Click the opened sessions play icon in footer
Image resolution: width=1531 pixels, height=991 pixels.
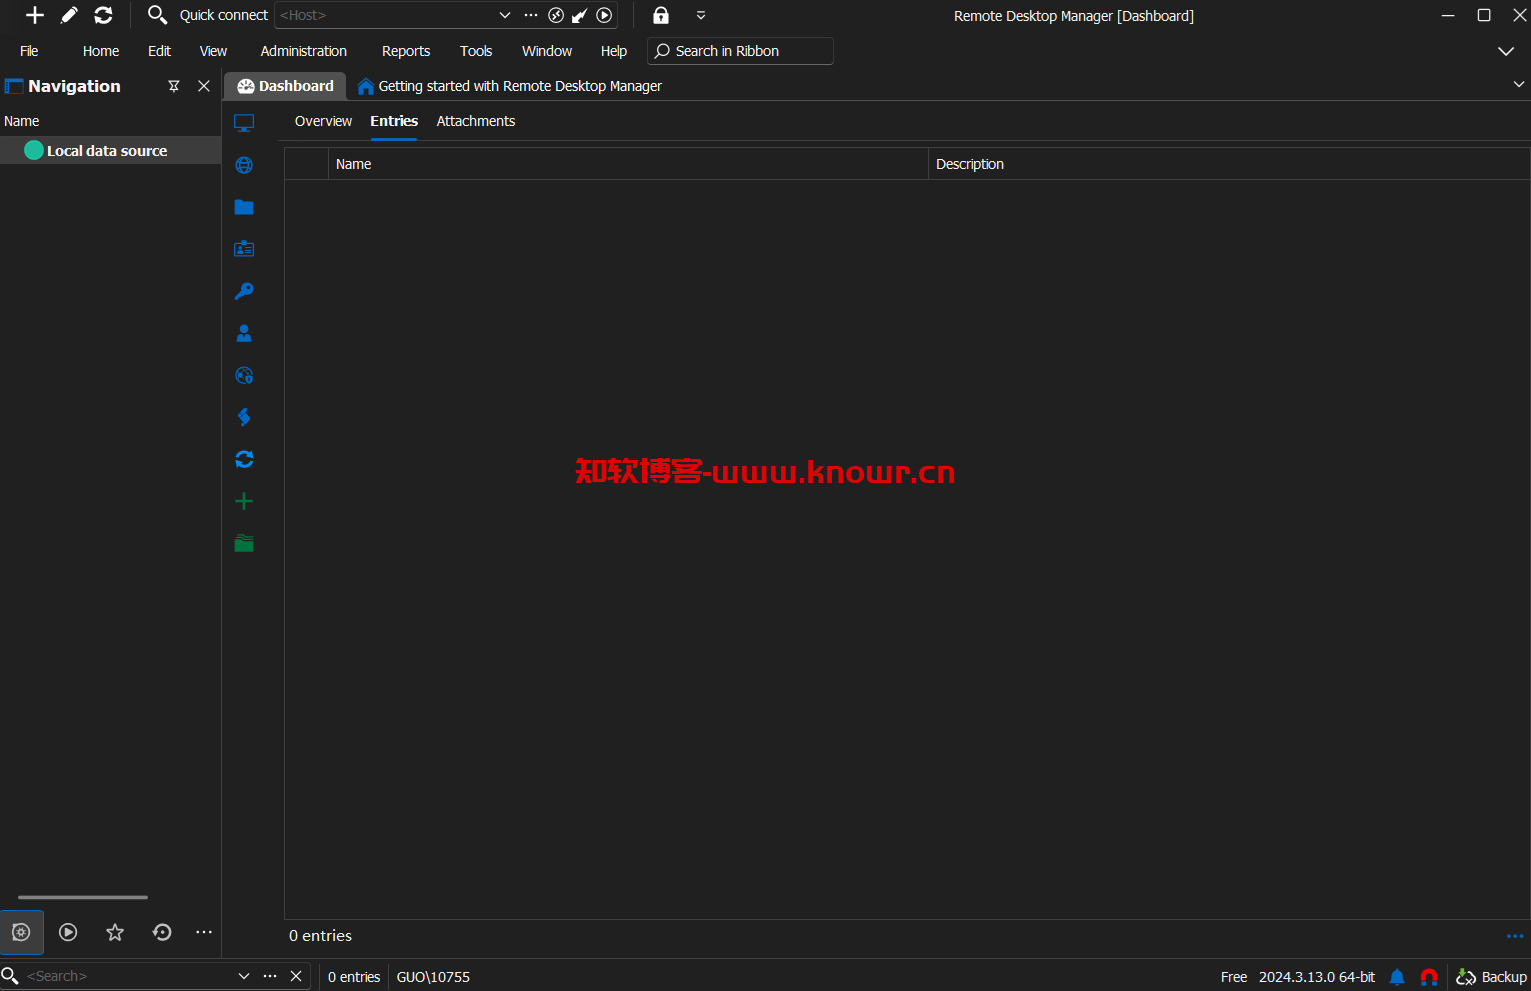click(x=68, y=932)
